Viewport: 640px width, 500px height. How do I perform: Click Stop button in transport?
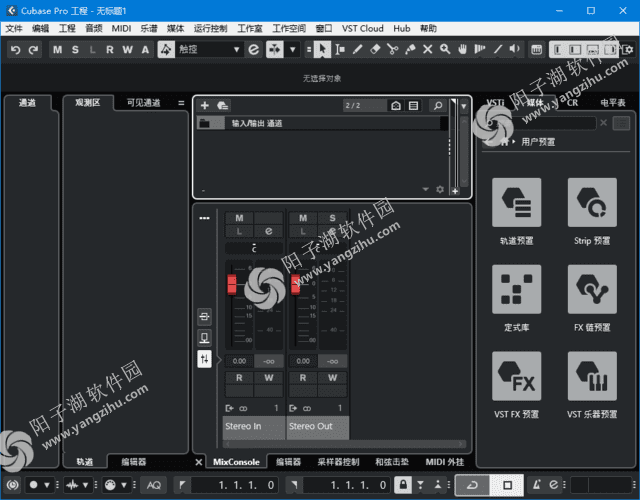(507, 484)
